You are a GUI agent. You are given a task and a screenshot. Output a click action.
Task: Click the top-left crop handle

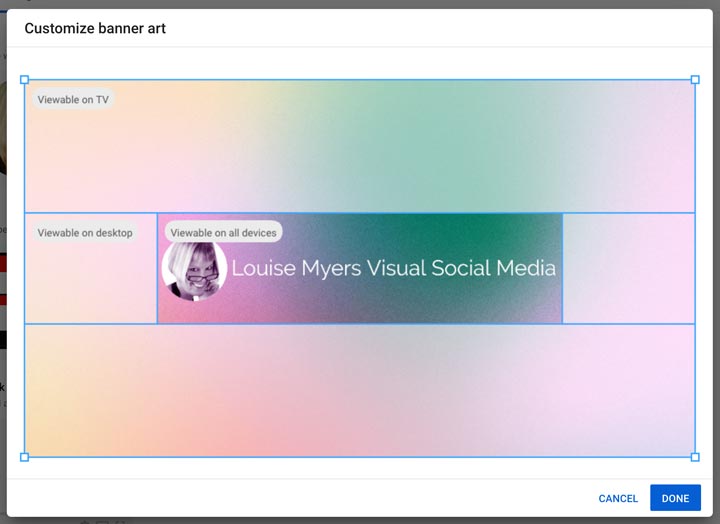(25, 80)
